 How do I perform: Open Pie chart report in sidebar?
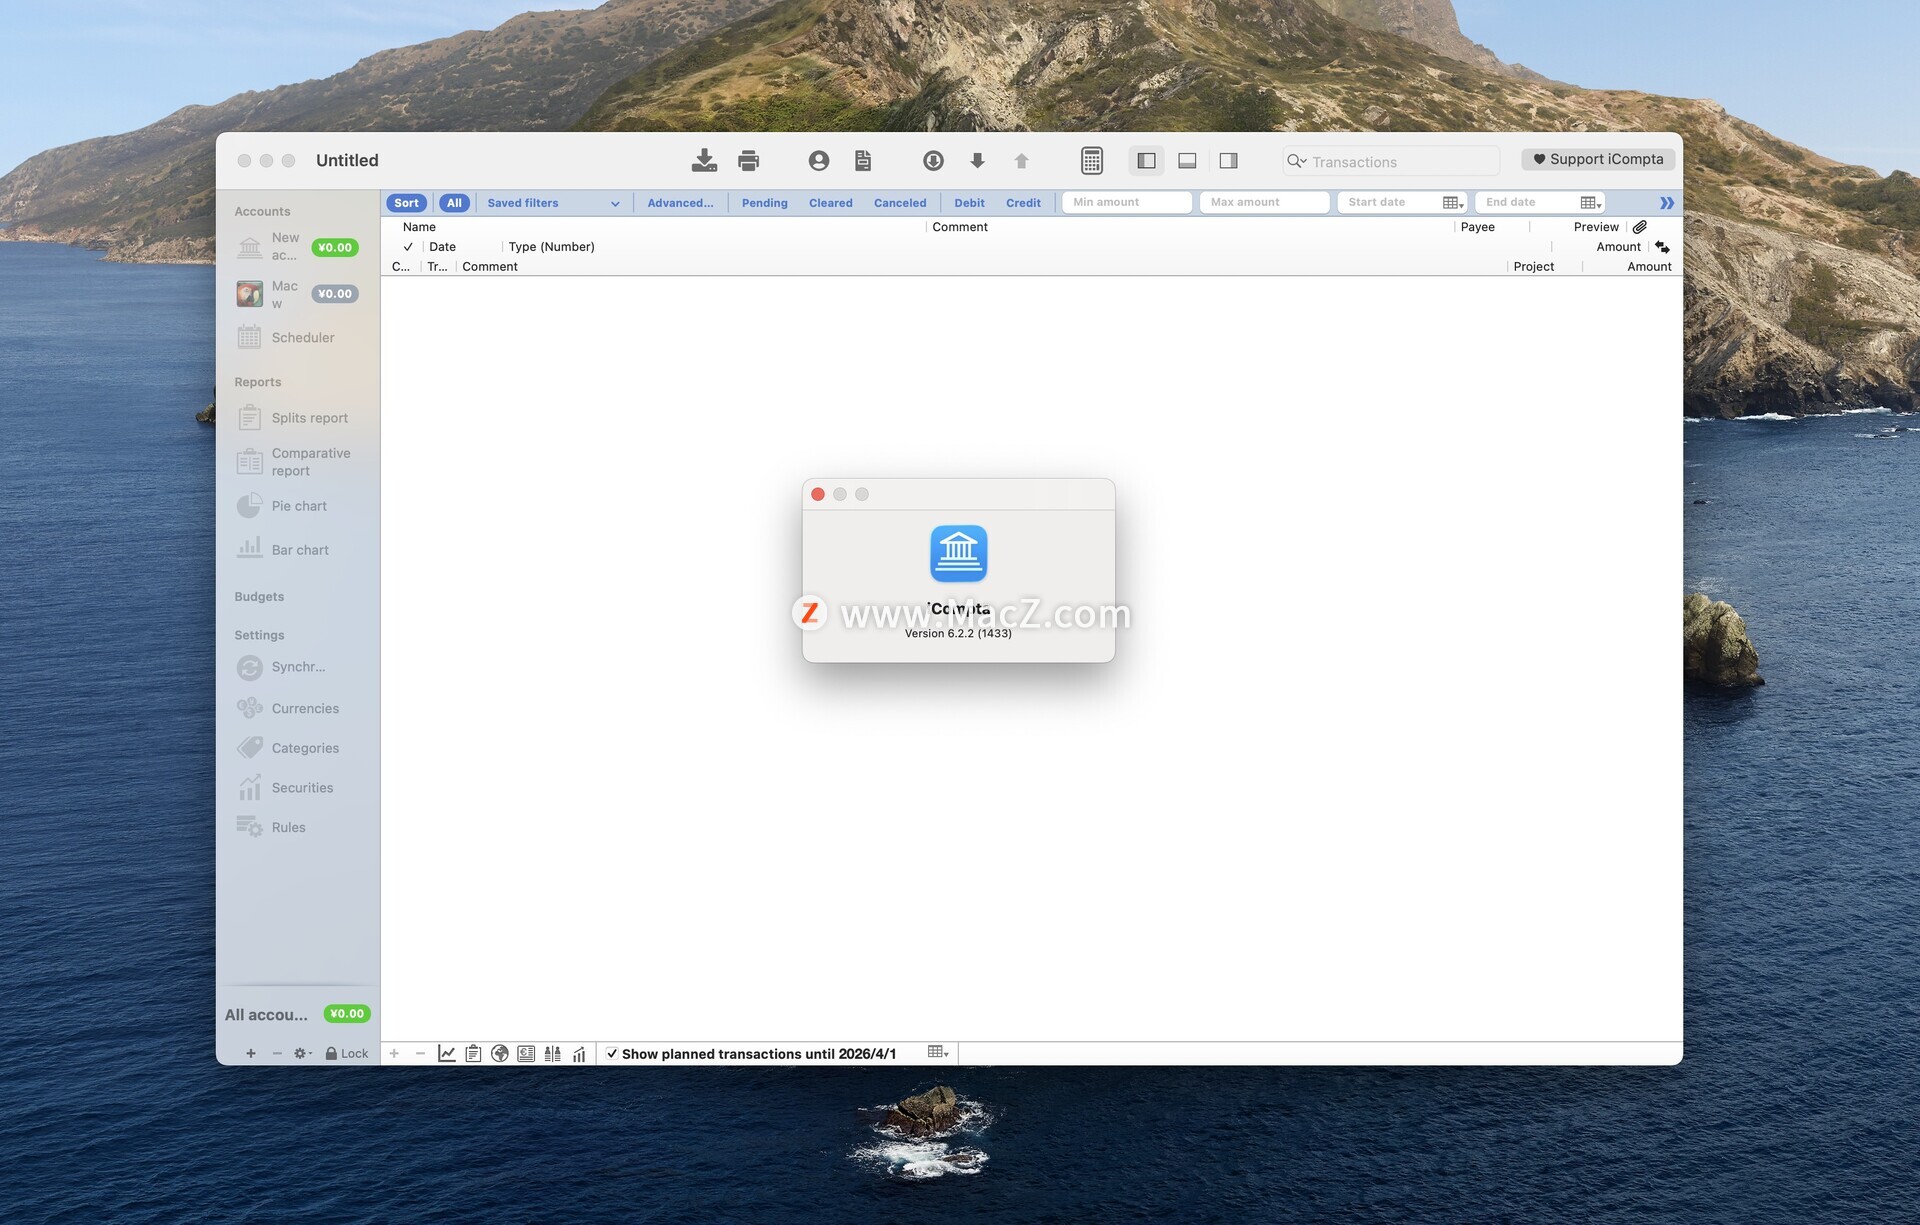(298, 506)
